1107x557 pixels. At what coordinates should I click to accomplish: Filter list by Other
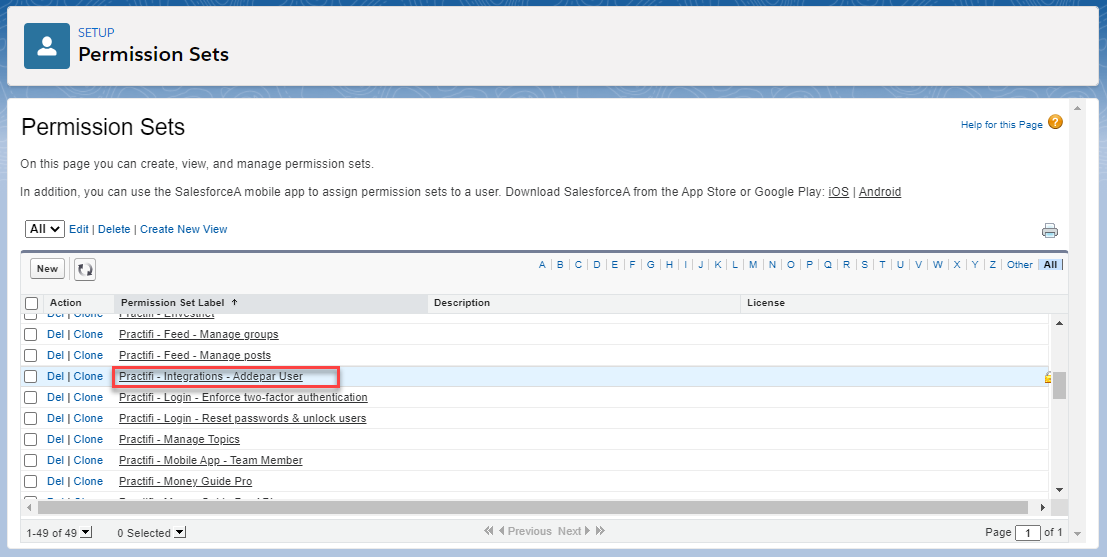(1020, 265)
